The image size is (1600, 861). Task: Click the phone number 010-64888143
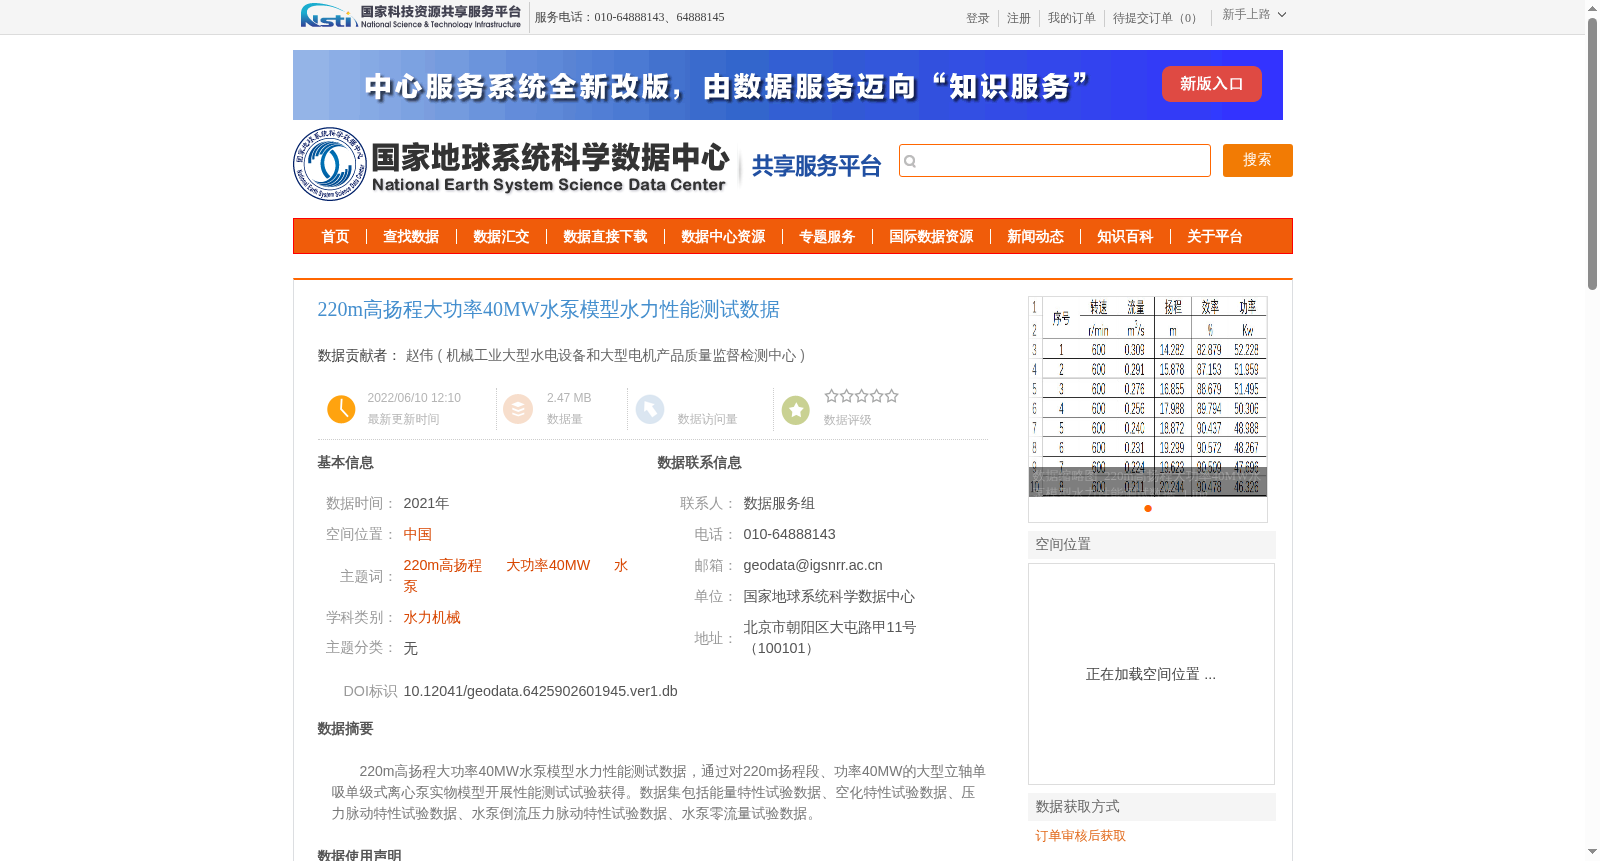[789, 535]
